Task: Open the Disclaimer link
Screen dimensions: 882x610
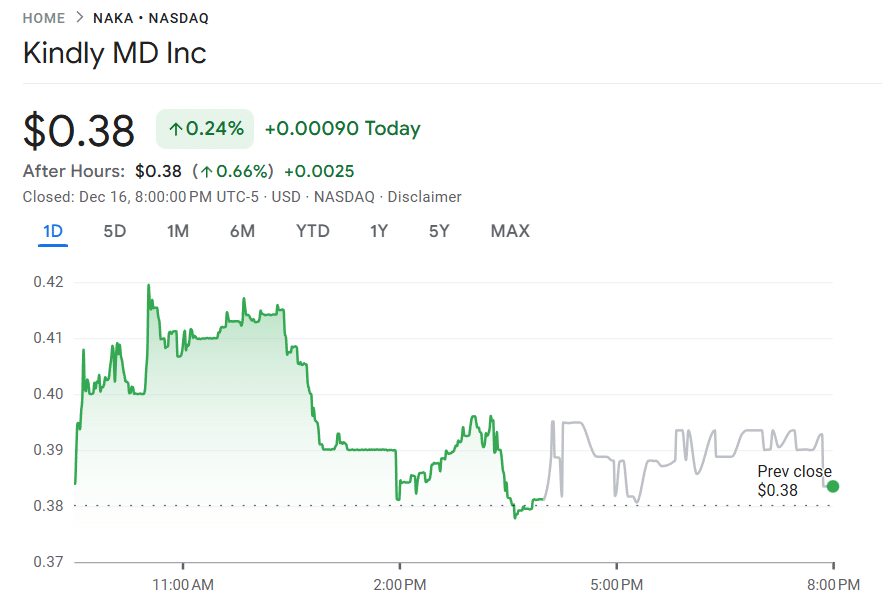Action: coord(424,196)
